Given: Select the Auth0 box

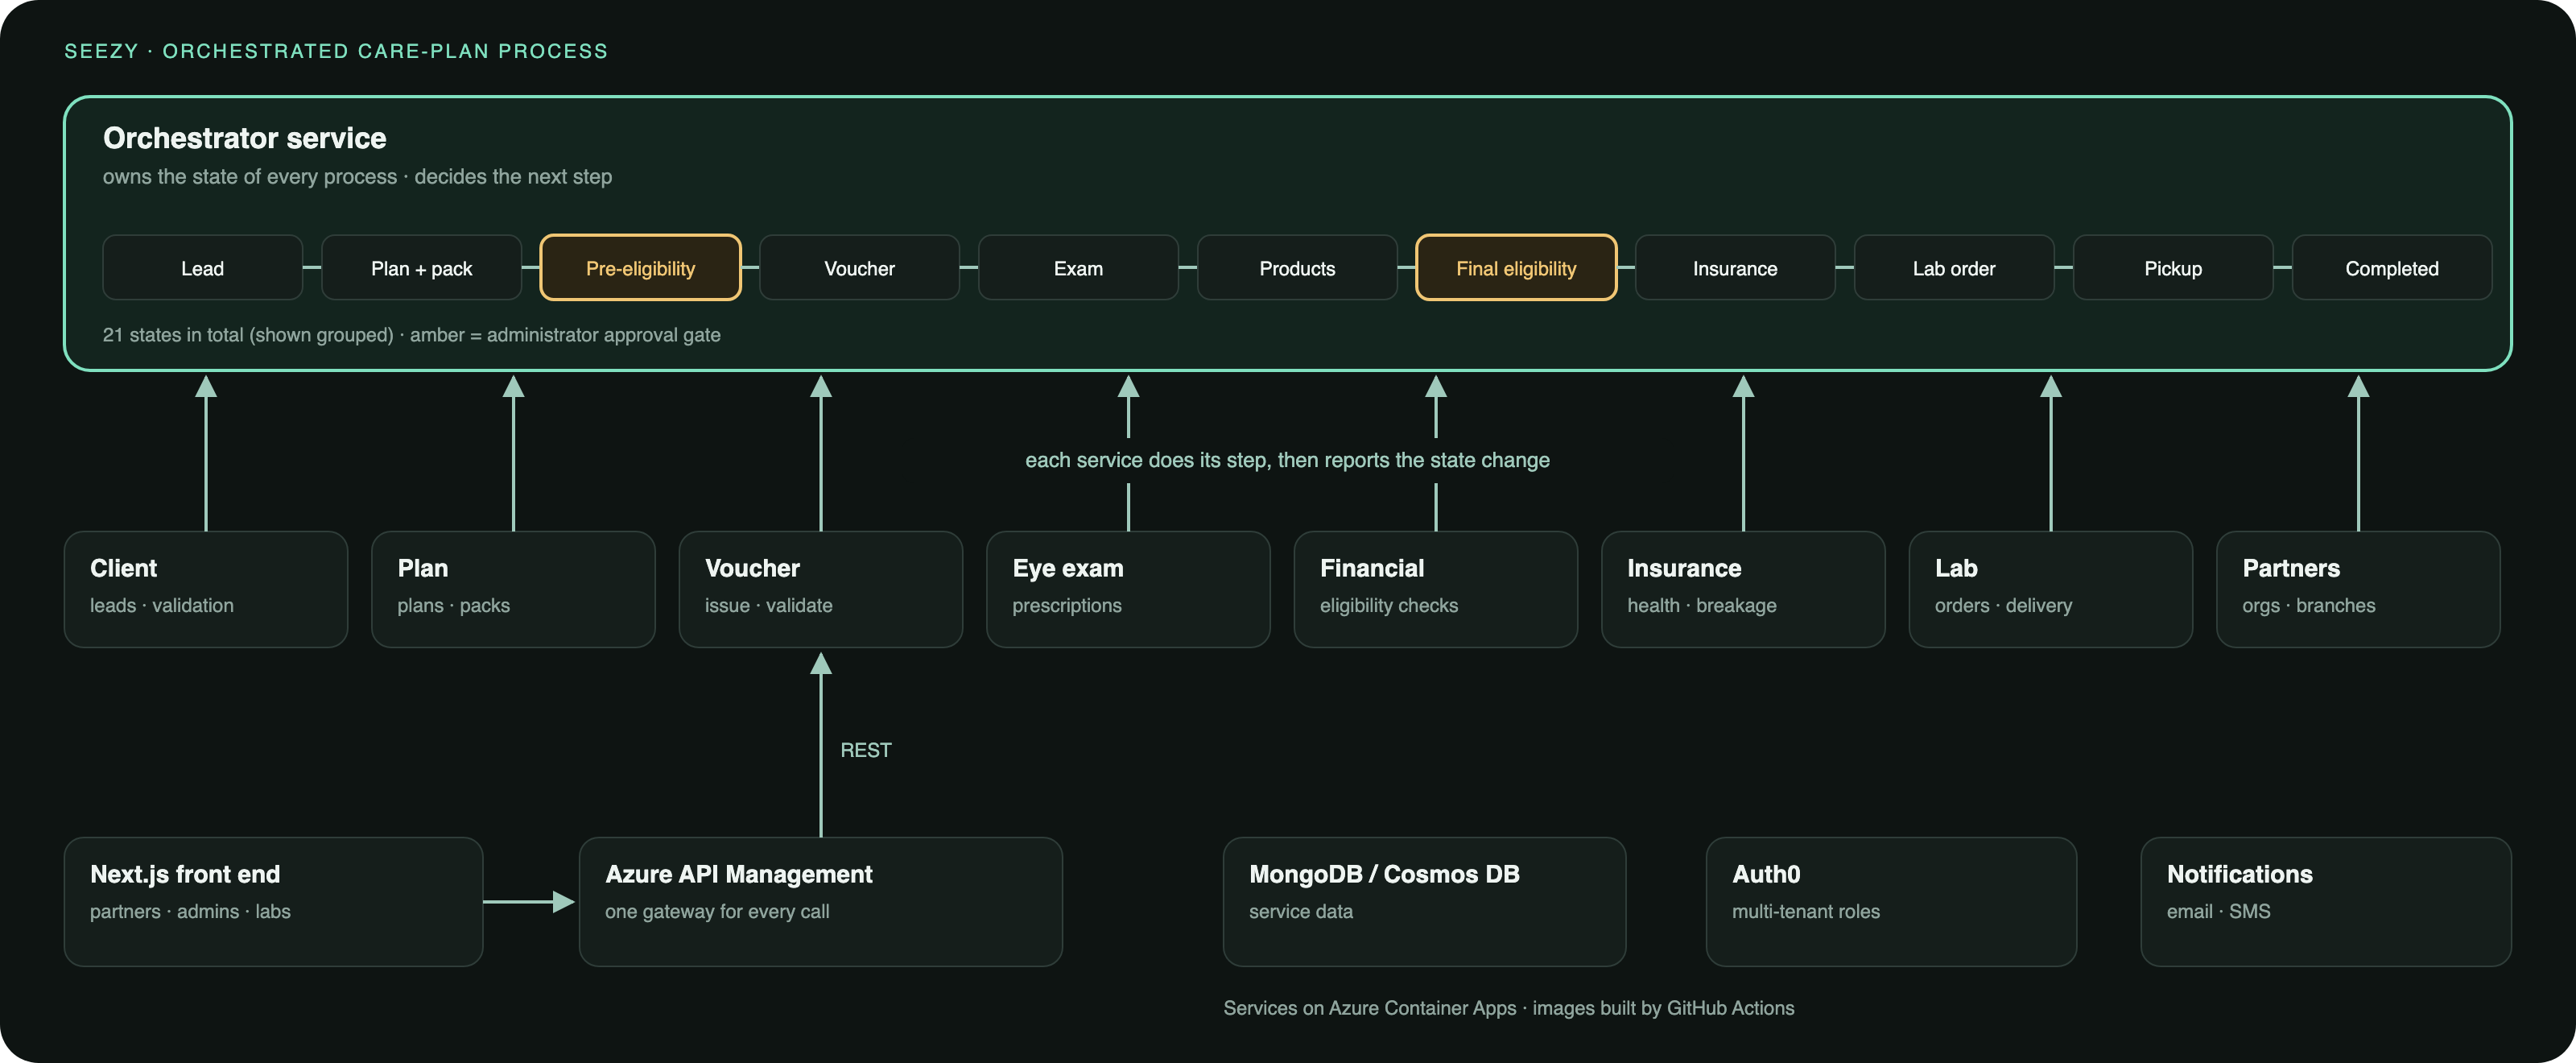Looking at the screenshot, I should 1891,901.
